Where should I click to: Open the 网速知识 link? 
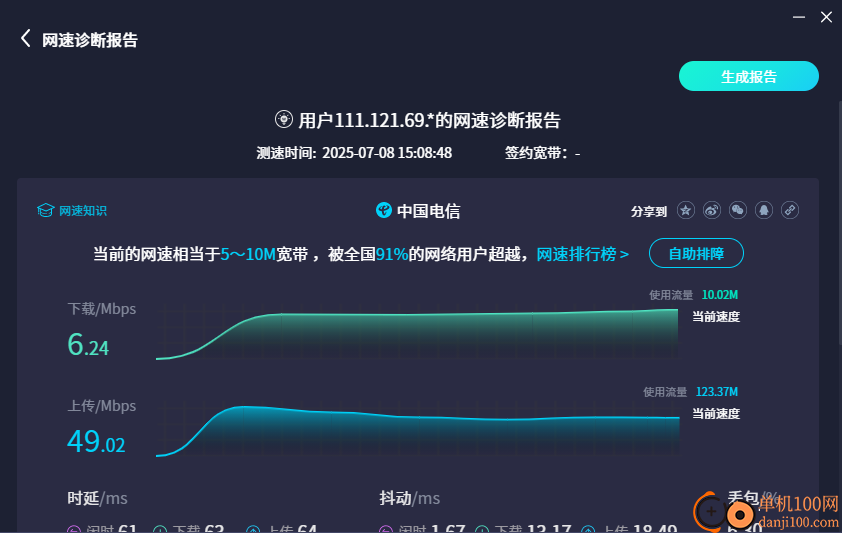click(83, 211)
